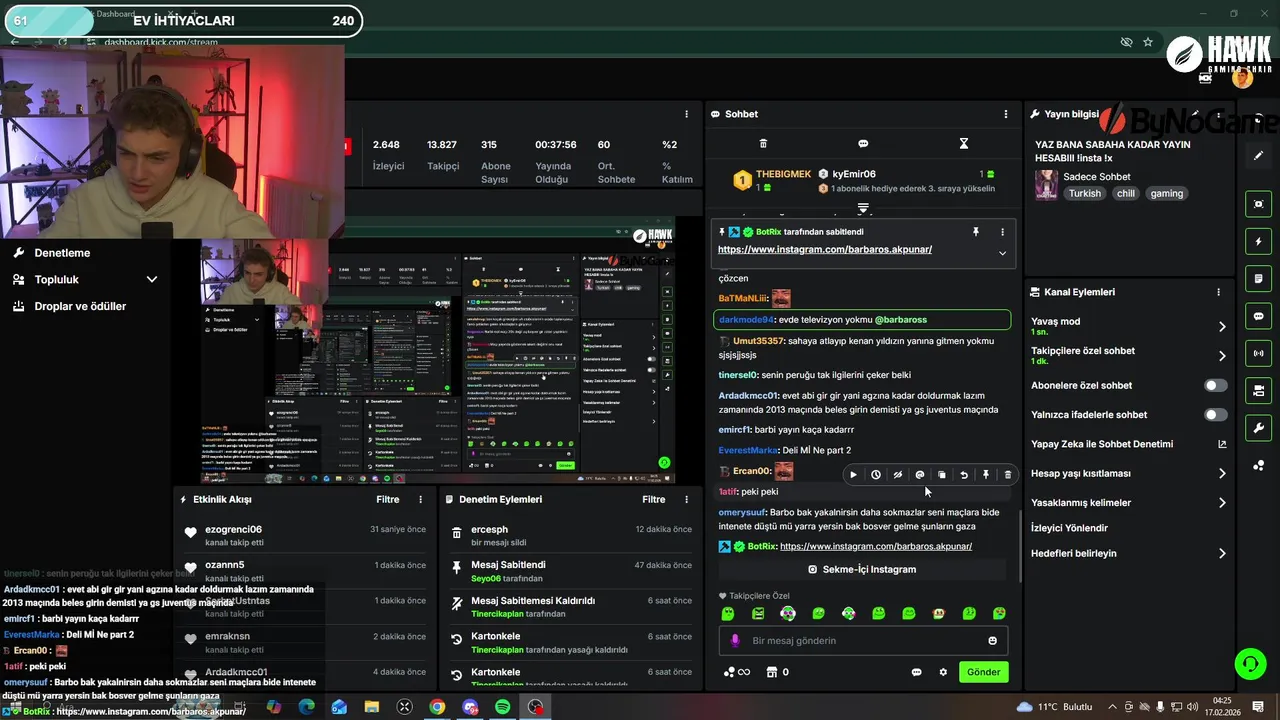Collapse the leaderboard handle above pinned message

863,209
